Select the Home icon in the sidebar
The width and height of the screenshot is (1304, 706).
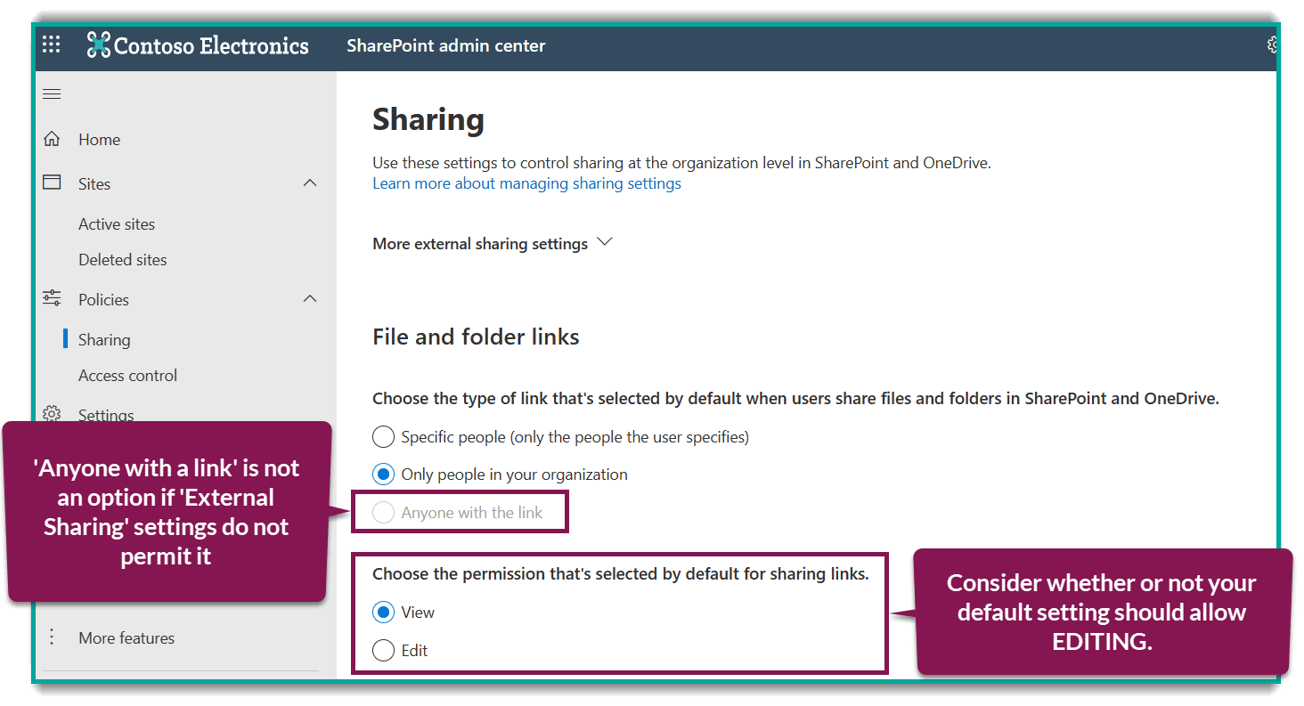51,138
